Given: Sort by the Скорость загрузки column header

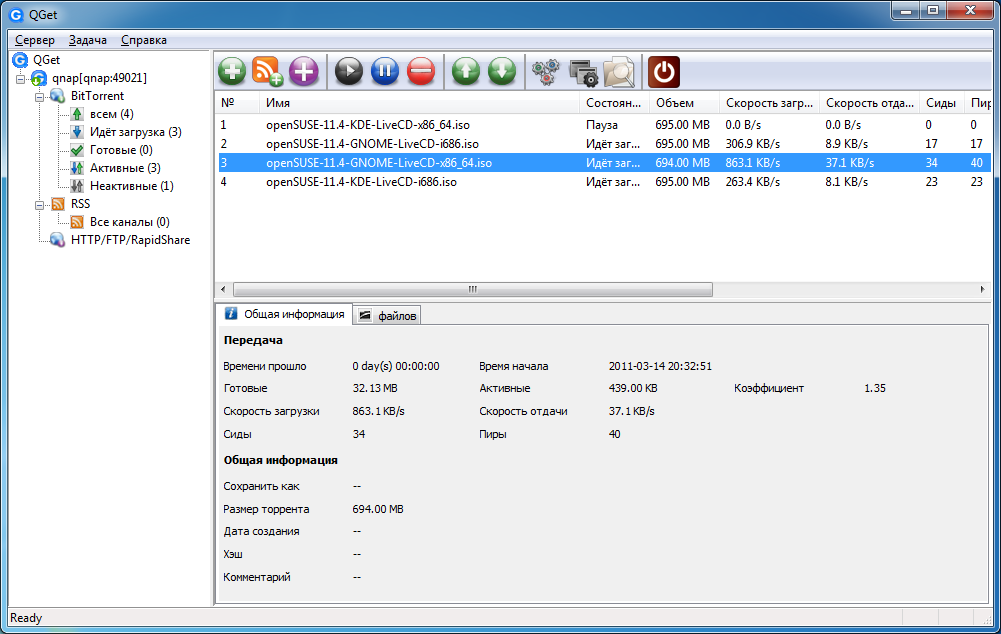Looking at the screenshot, I should (x=769, y=103).
